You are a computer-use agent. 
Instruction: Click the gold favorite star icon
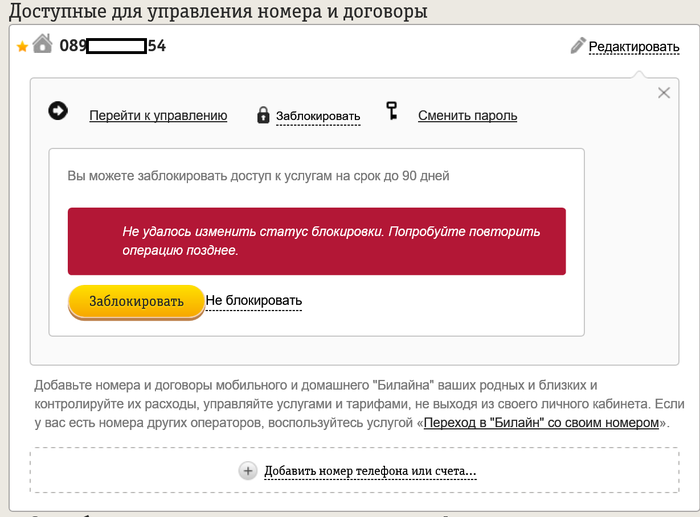(x=22, y=46)
